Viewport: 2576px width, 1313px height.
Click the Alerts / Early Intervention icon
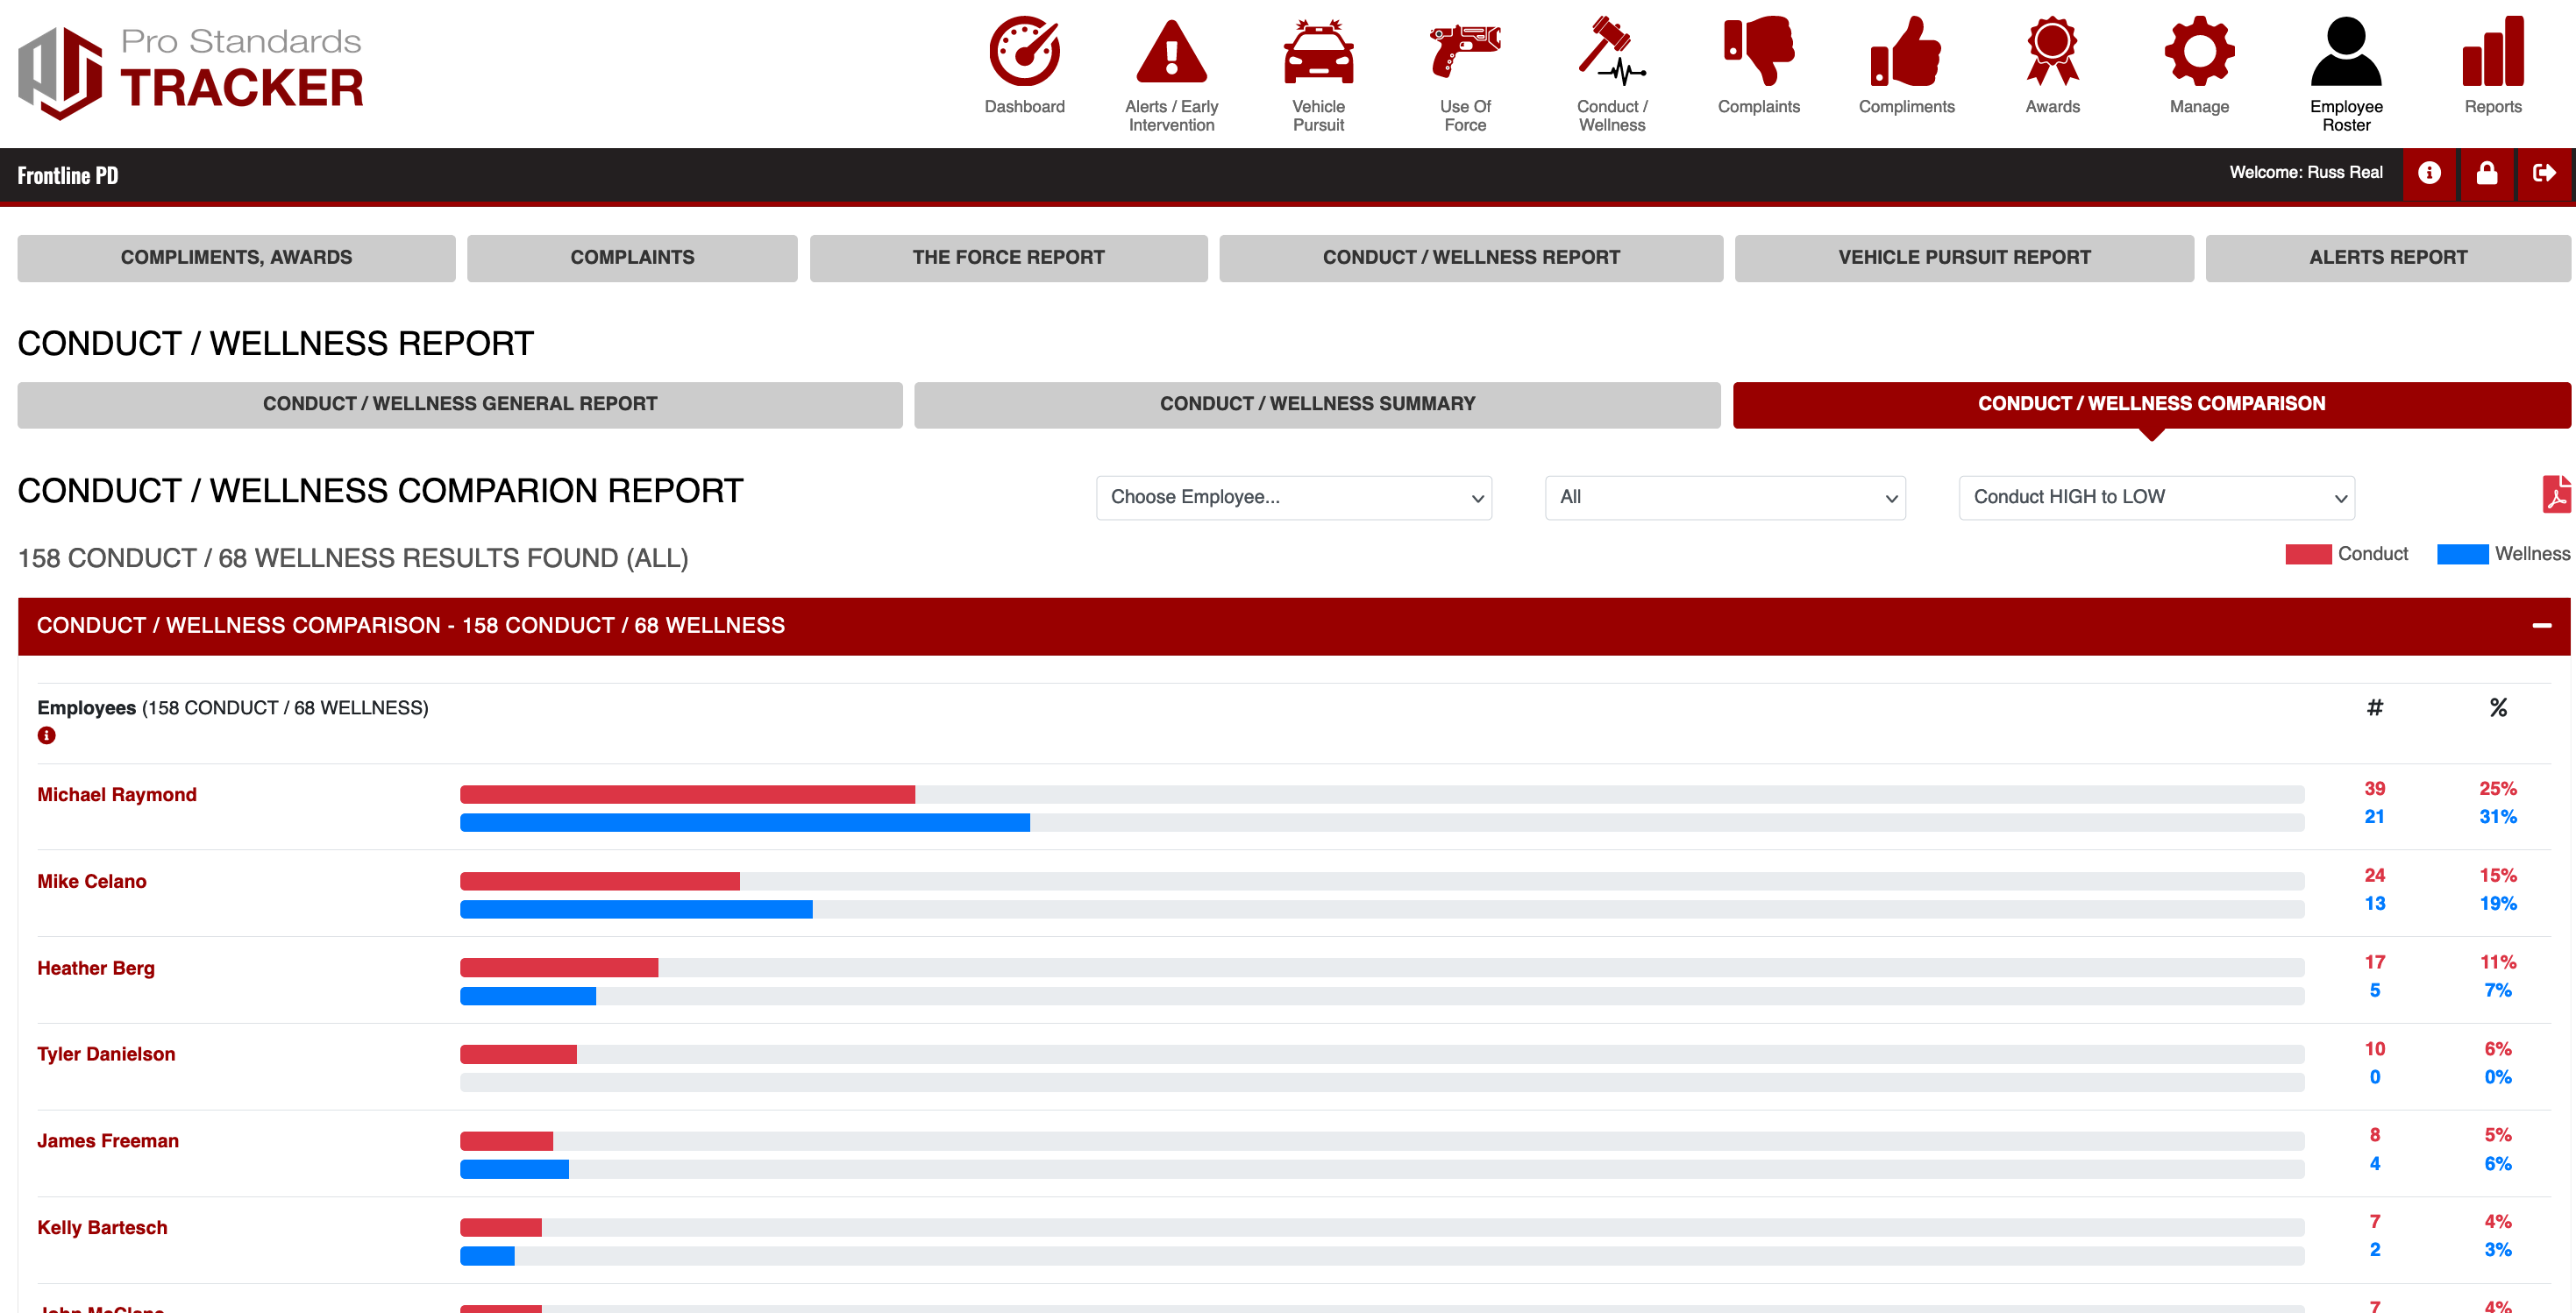(x=1171, y=52)
